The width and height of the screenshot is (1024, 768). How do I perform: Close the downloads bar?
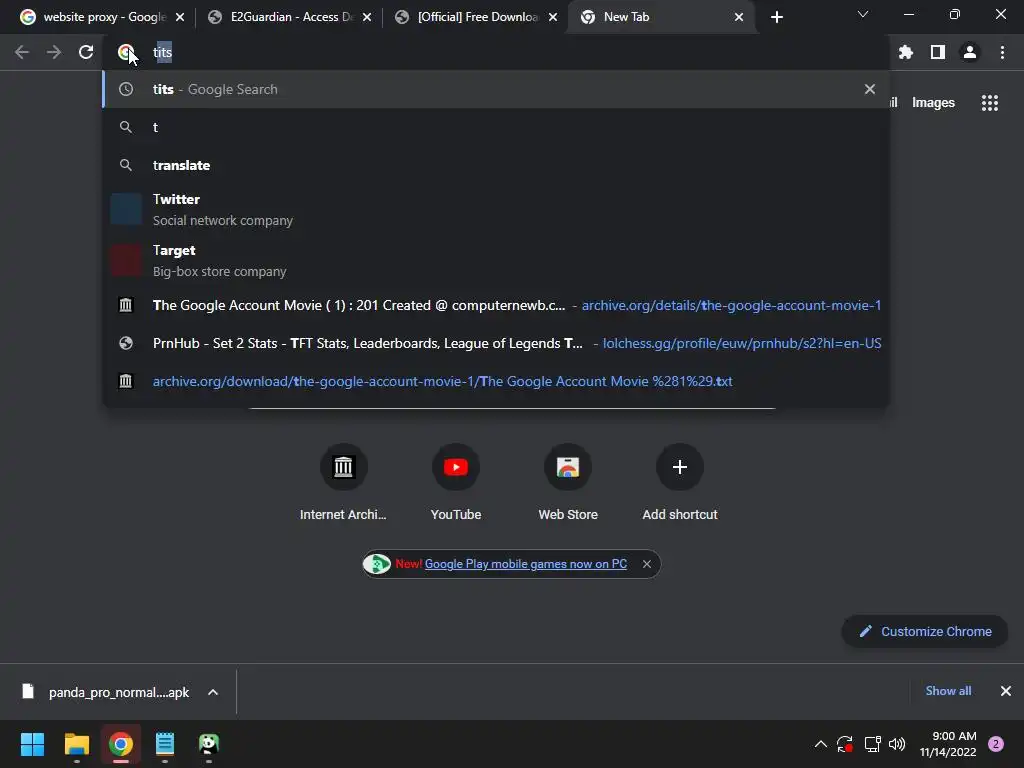[1006, 691]
